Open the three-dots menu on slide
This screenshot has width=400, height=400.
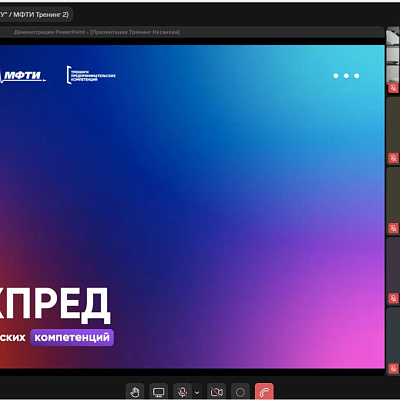pos(346,76)
